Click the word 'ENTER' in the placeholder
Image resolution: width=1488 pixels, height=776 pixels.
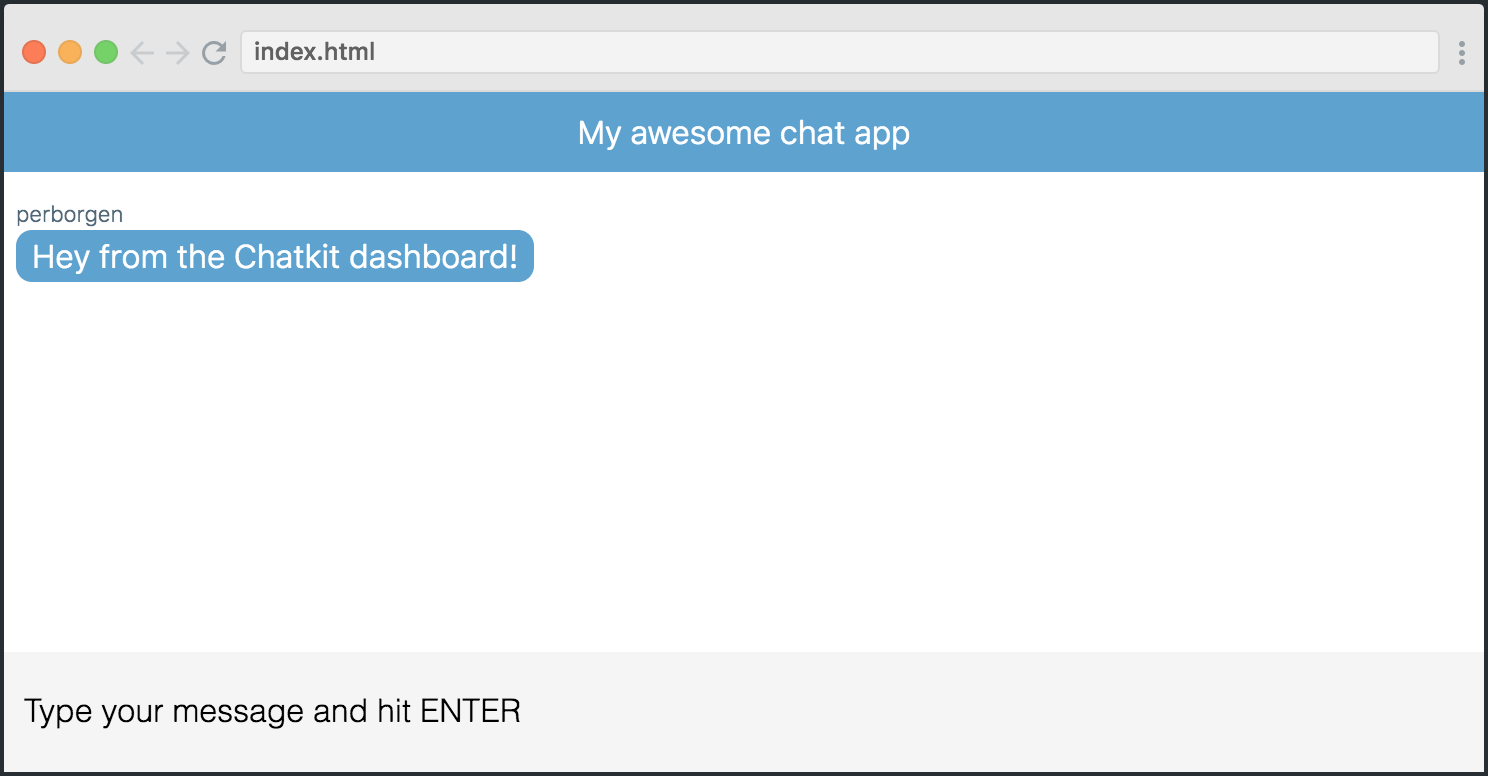point(471,711)
